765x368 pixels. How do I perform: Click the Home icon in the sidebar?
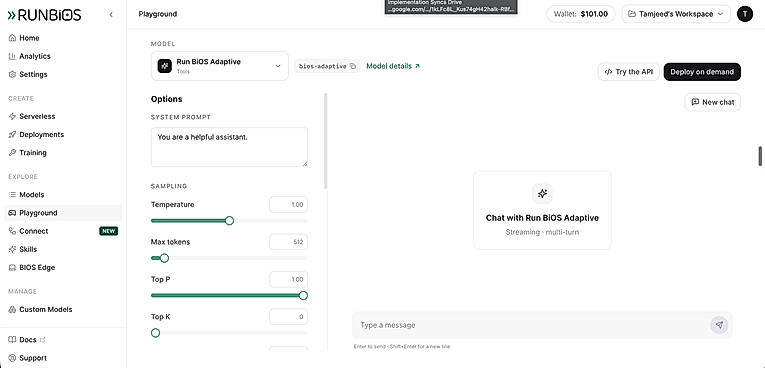point(12,38)
